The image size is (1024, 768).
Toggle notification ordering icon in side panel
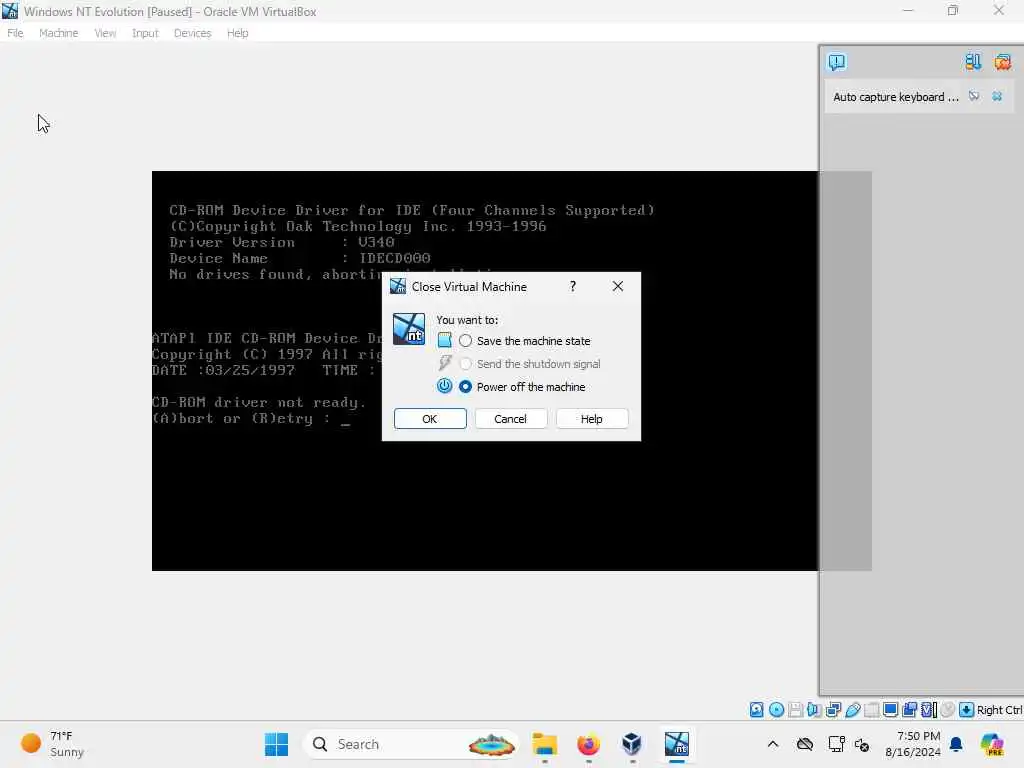[x=972, y=62]
